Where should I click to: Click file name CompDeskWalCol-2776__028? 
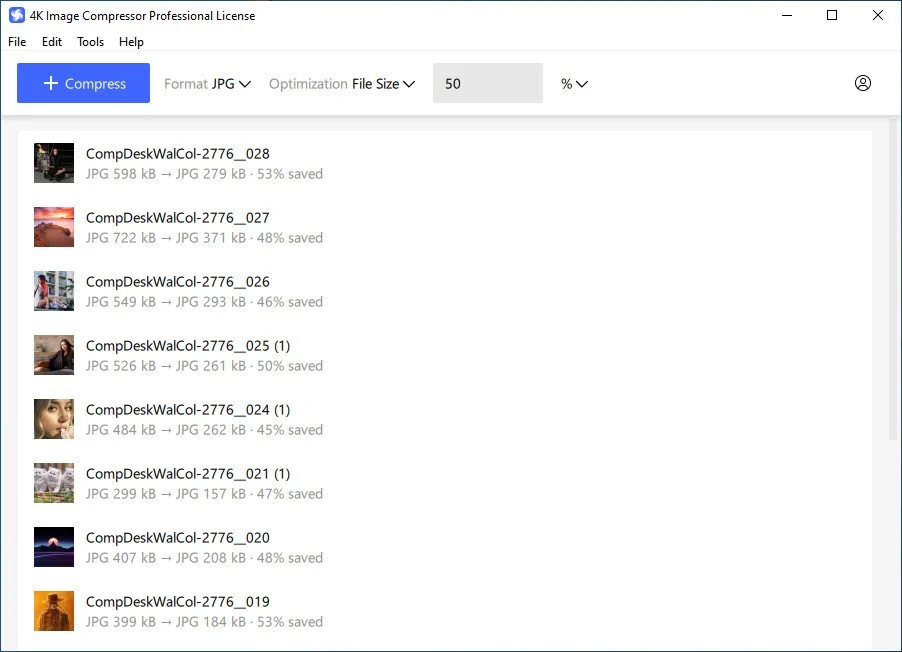tap(178, 154)
